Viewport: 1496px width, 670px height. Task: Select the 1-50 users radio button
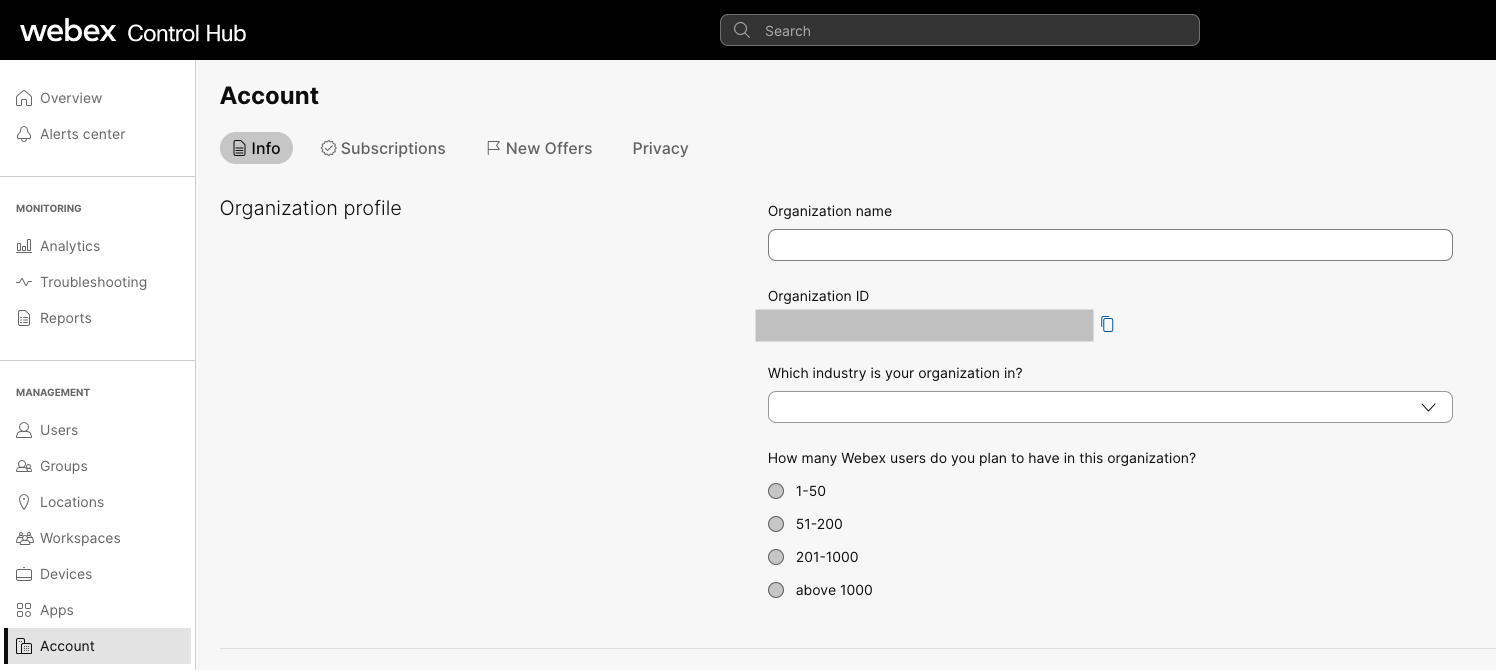point(776,491)
